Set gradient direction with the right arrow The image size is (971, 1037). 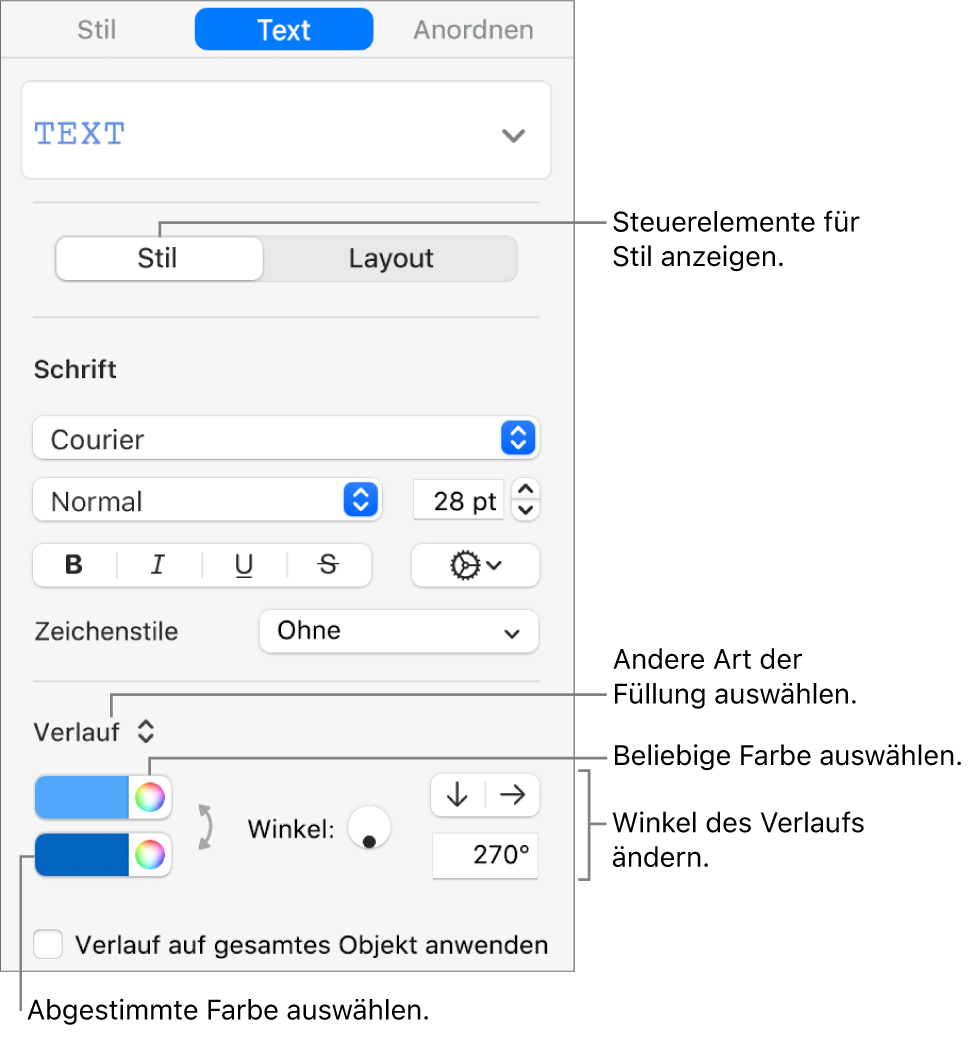[513, 795]
